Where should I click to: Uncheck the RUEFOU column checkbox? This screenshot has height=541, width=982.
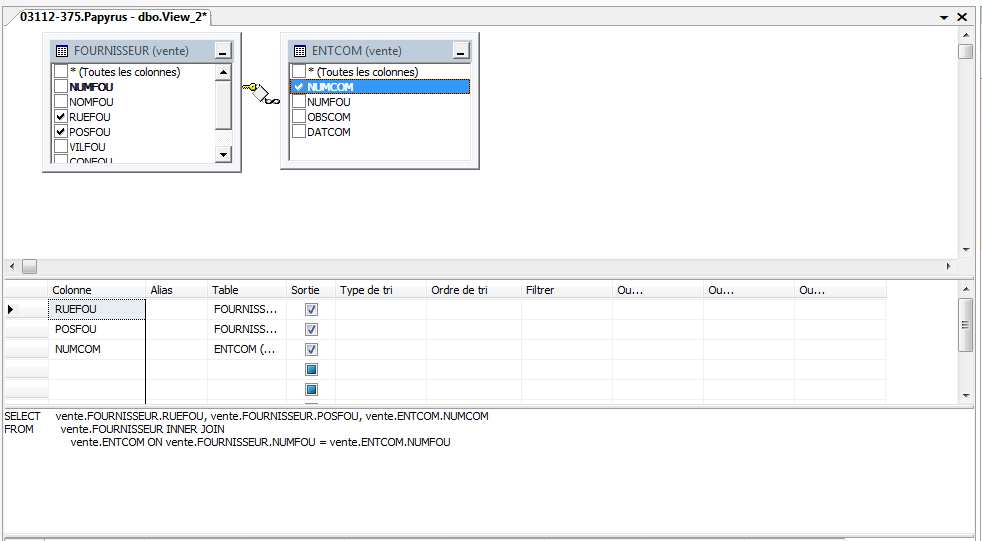[x=61, y=117]
